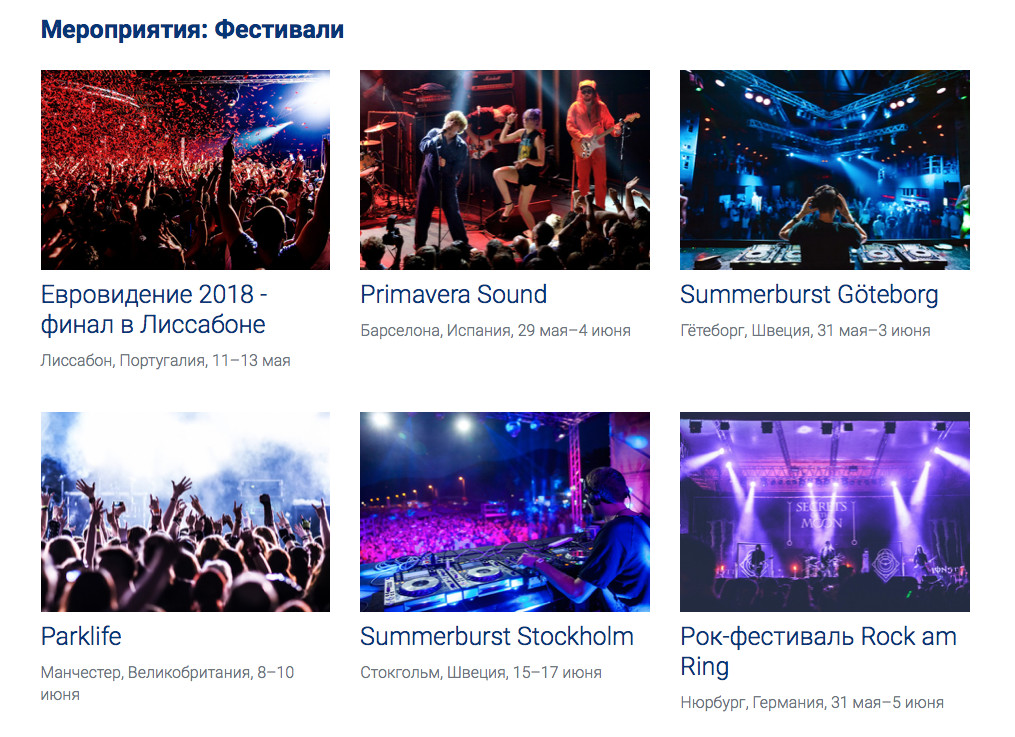The height and width of the screenshot is (737, 1015).
Task: Follow the Евровидение 2018 title link
Action: pos(154,309)
